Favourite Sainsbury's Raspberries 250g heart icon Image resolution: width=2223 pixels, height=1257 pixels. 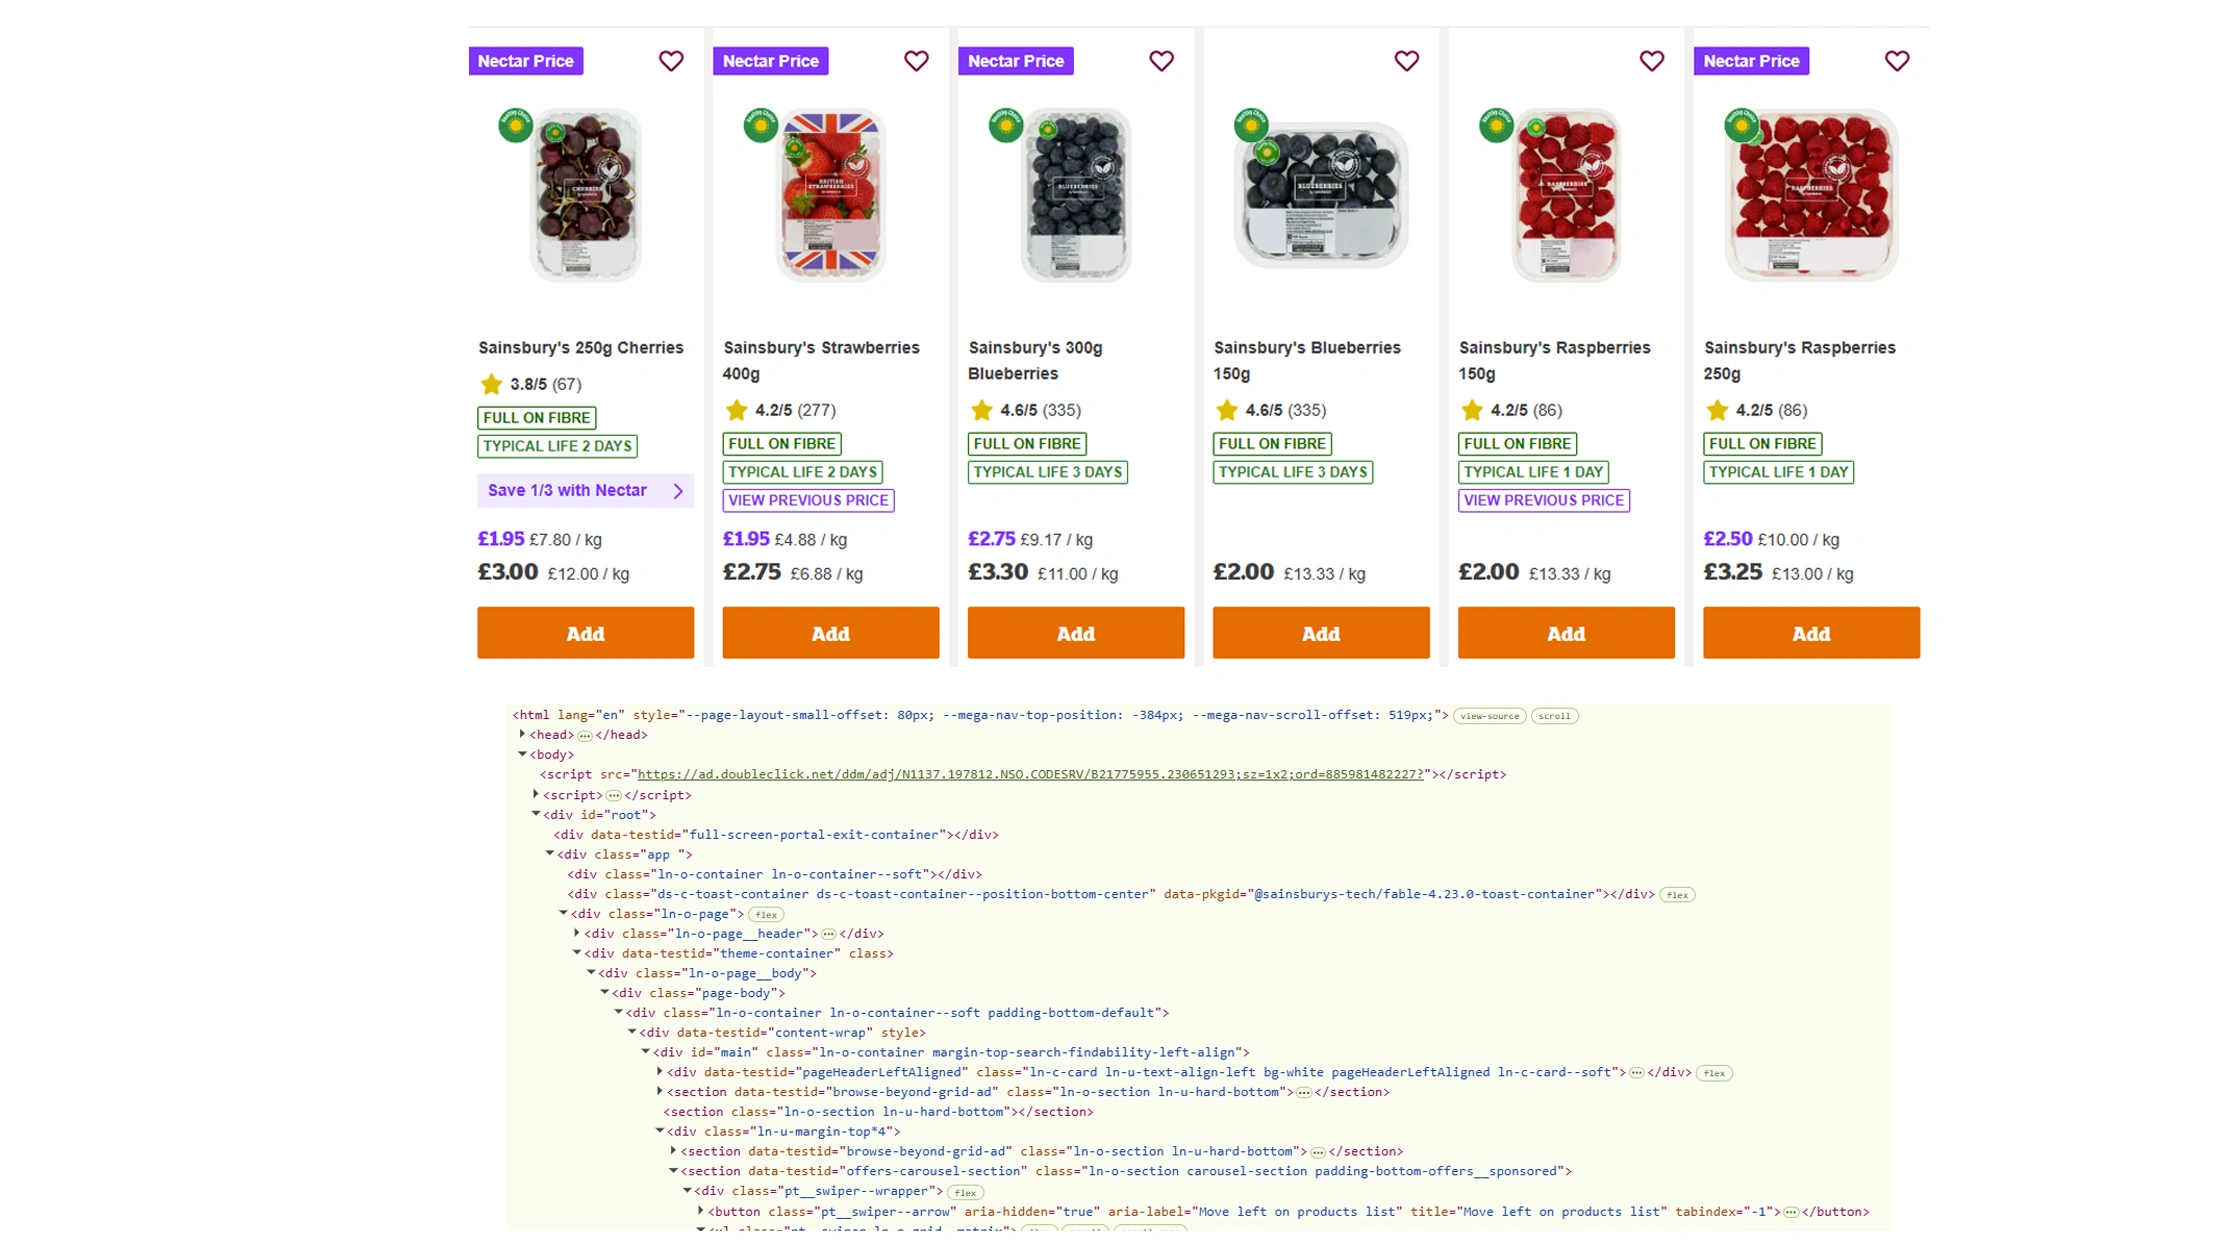coord(1896,61)
